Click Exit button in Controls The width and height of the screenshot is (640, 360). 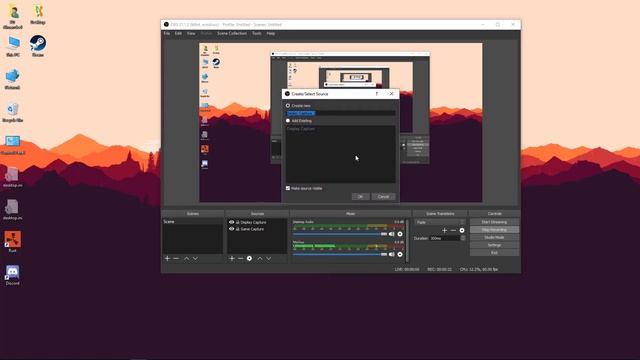click(x=494, y=253)
